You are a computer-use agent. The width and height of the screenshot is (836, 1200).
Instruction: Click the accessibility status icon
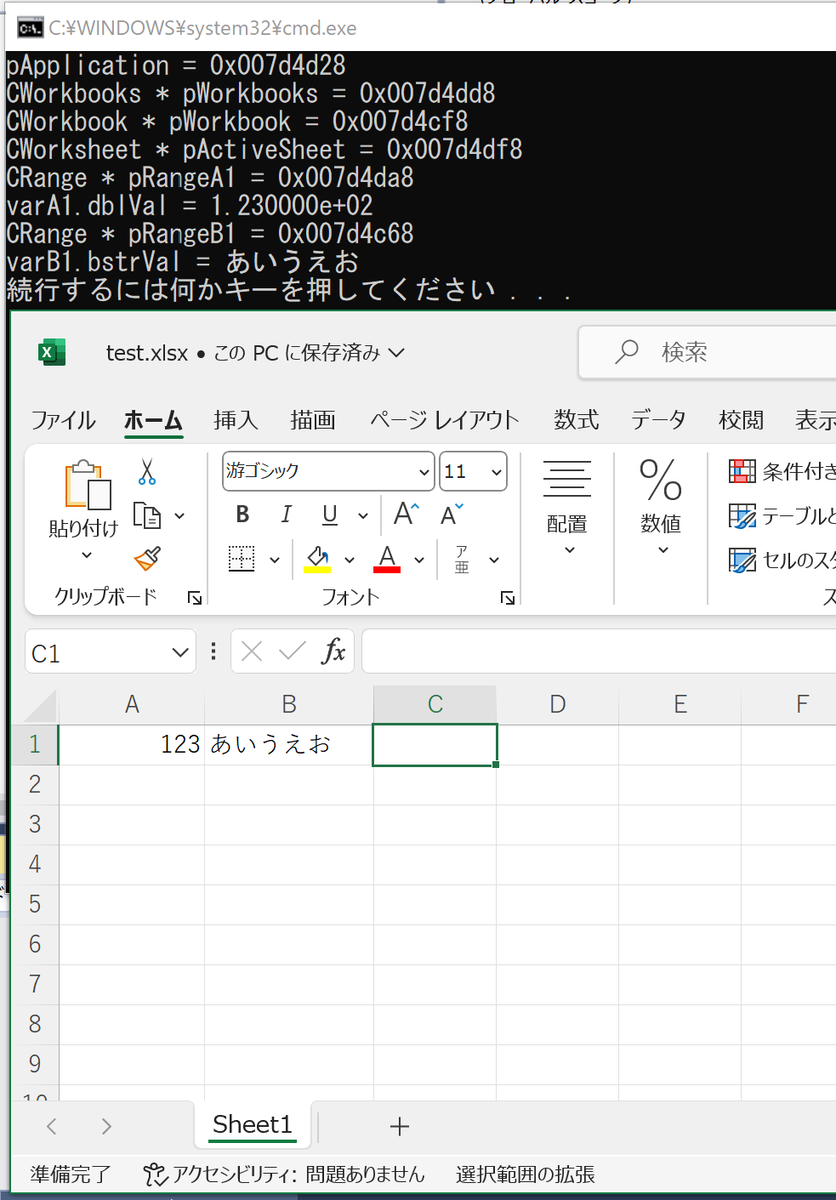pos(153,1174)
